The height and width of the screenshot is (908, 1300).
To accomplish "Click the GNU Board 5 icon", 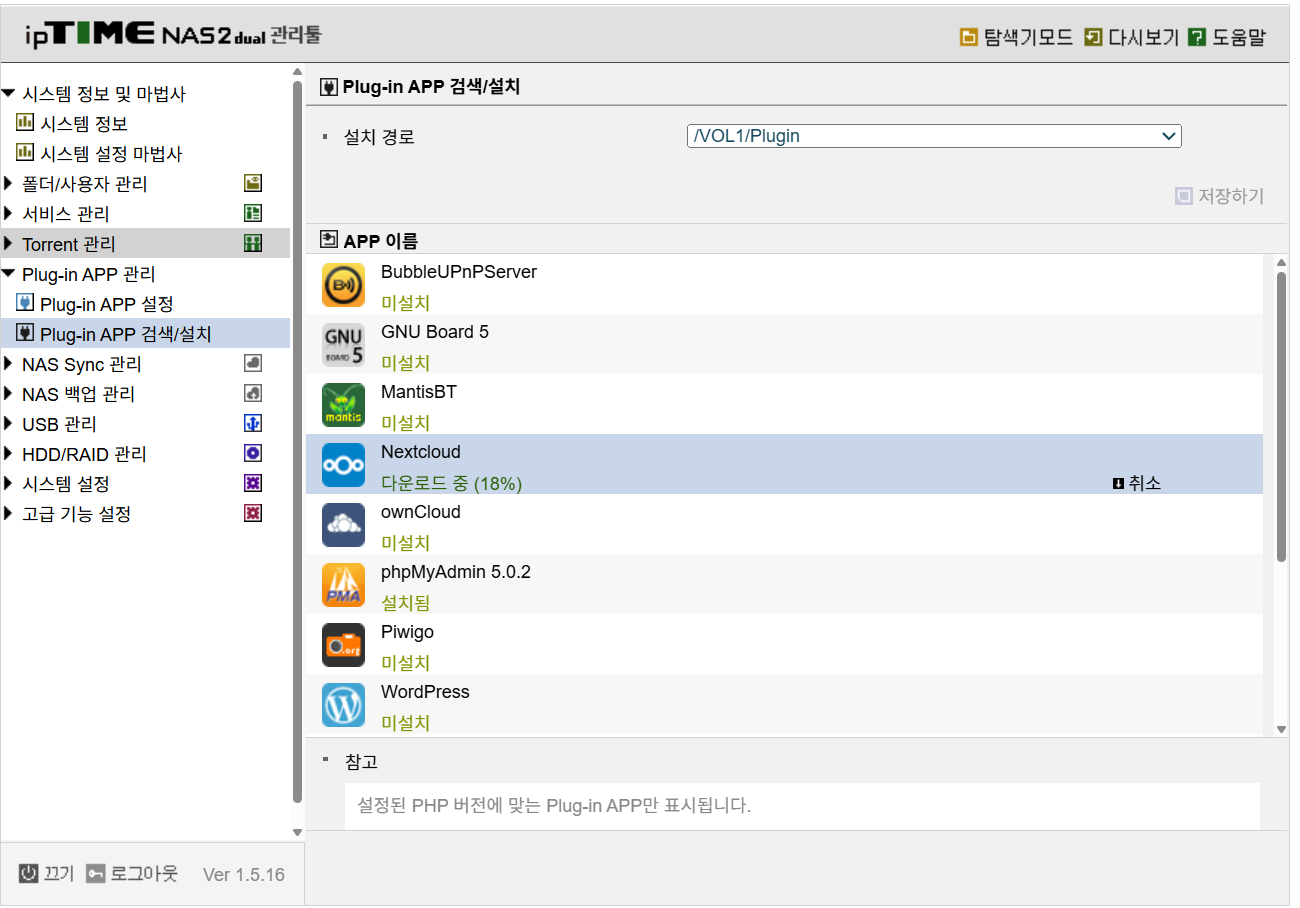I will pyautogui.click(x=343, y=345).
